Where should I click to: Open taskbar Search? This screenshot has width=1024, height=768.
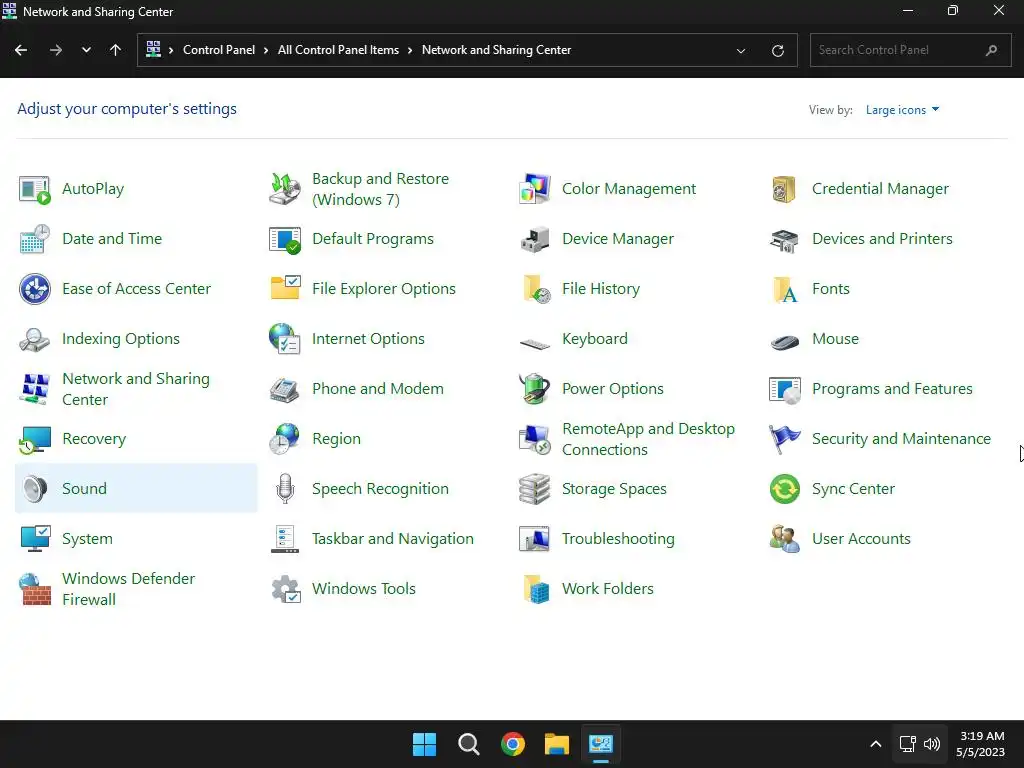coord(468,744)
